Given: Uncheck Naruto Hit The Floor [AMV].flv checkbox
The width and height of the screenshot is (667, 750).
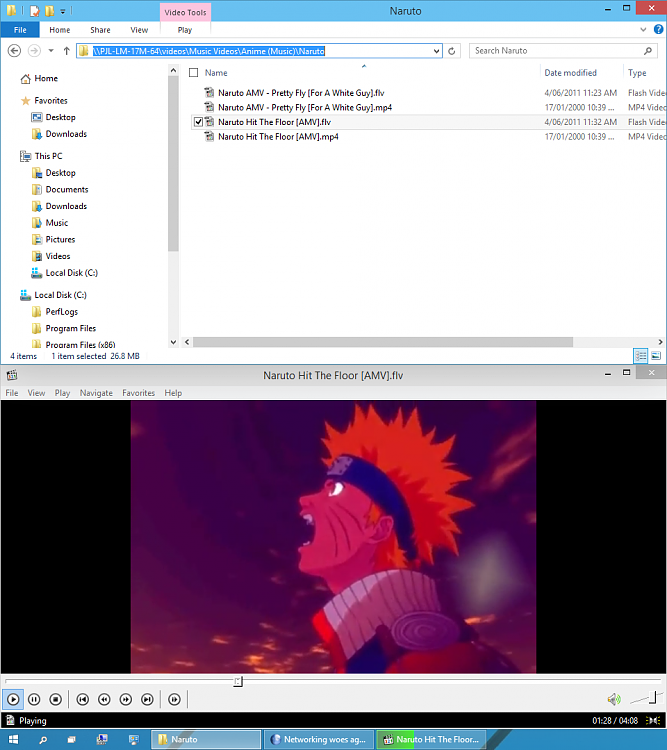Looking at the screenshot, I should (199, 122).
